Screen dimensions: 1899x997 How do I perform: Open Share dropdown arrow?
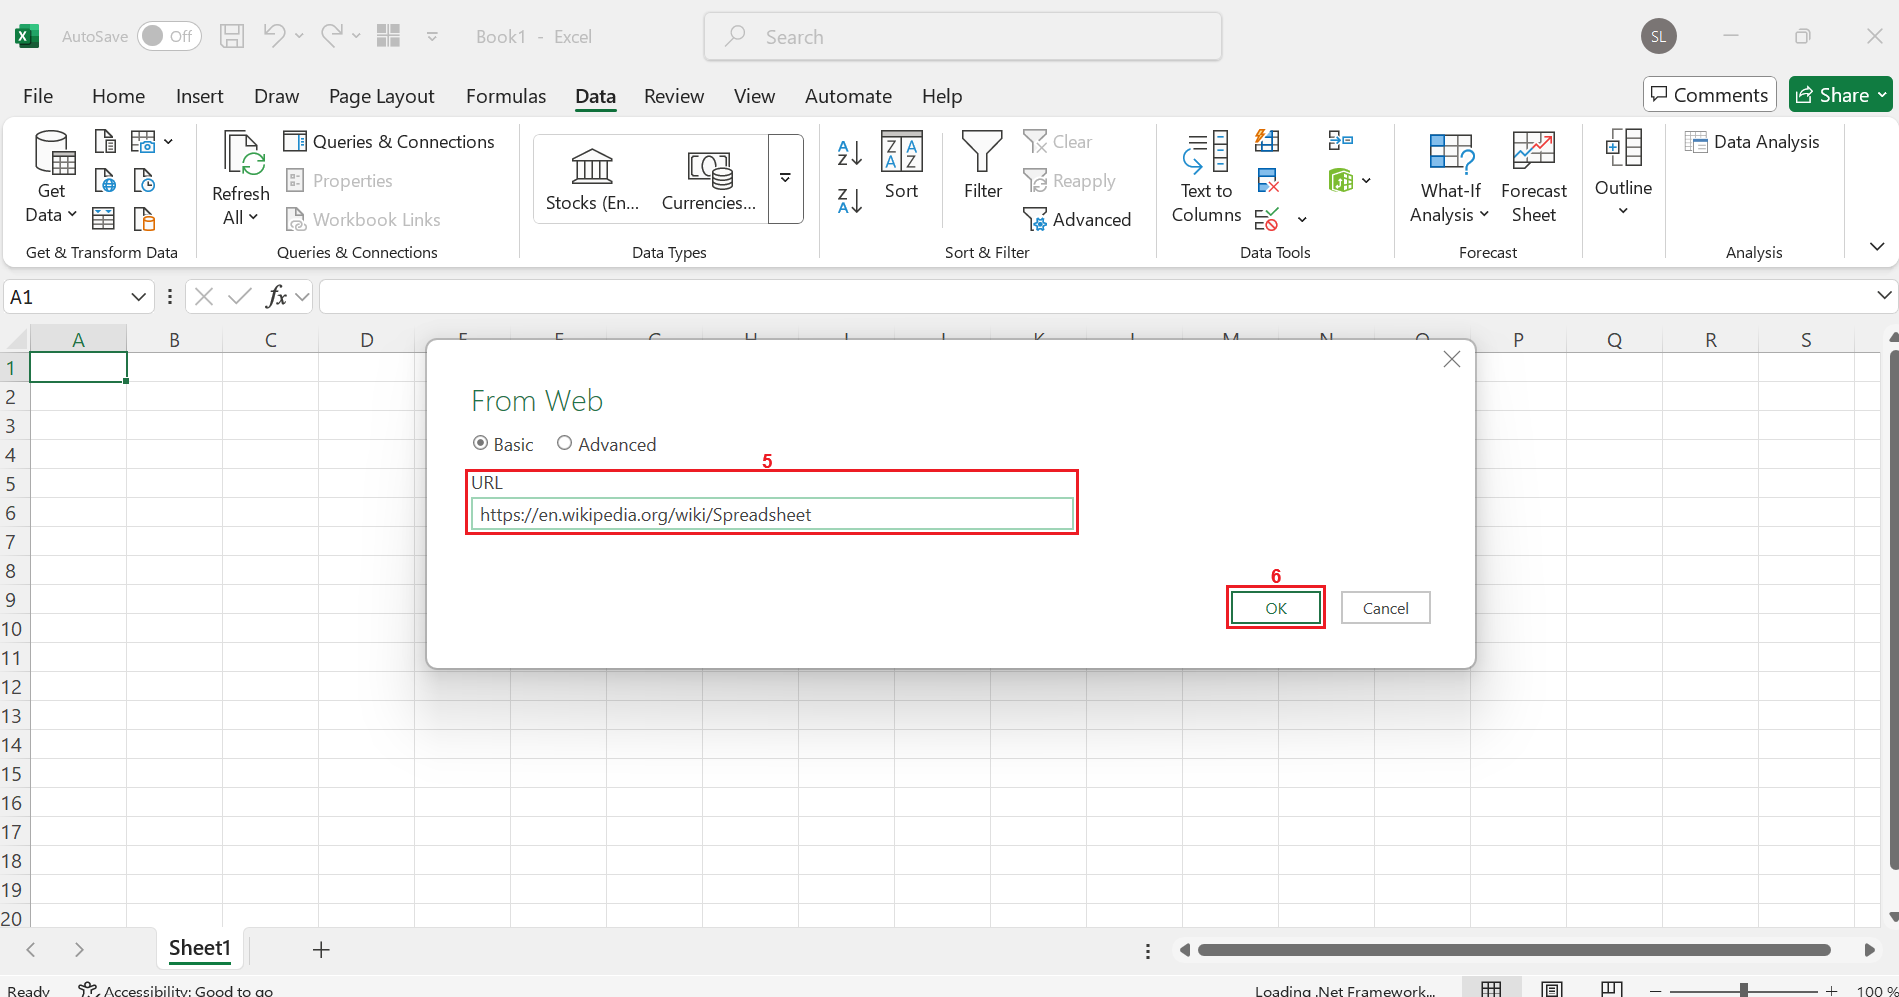(1882, 95)
